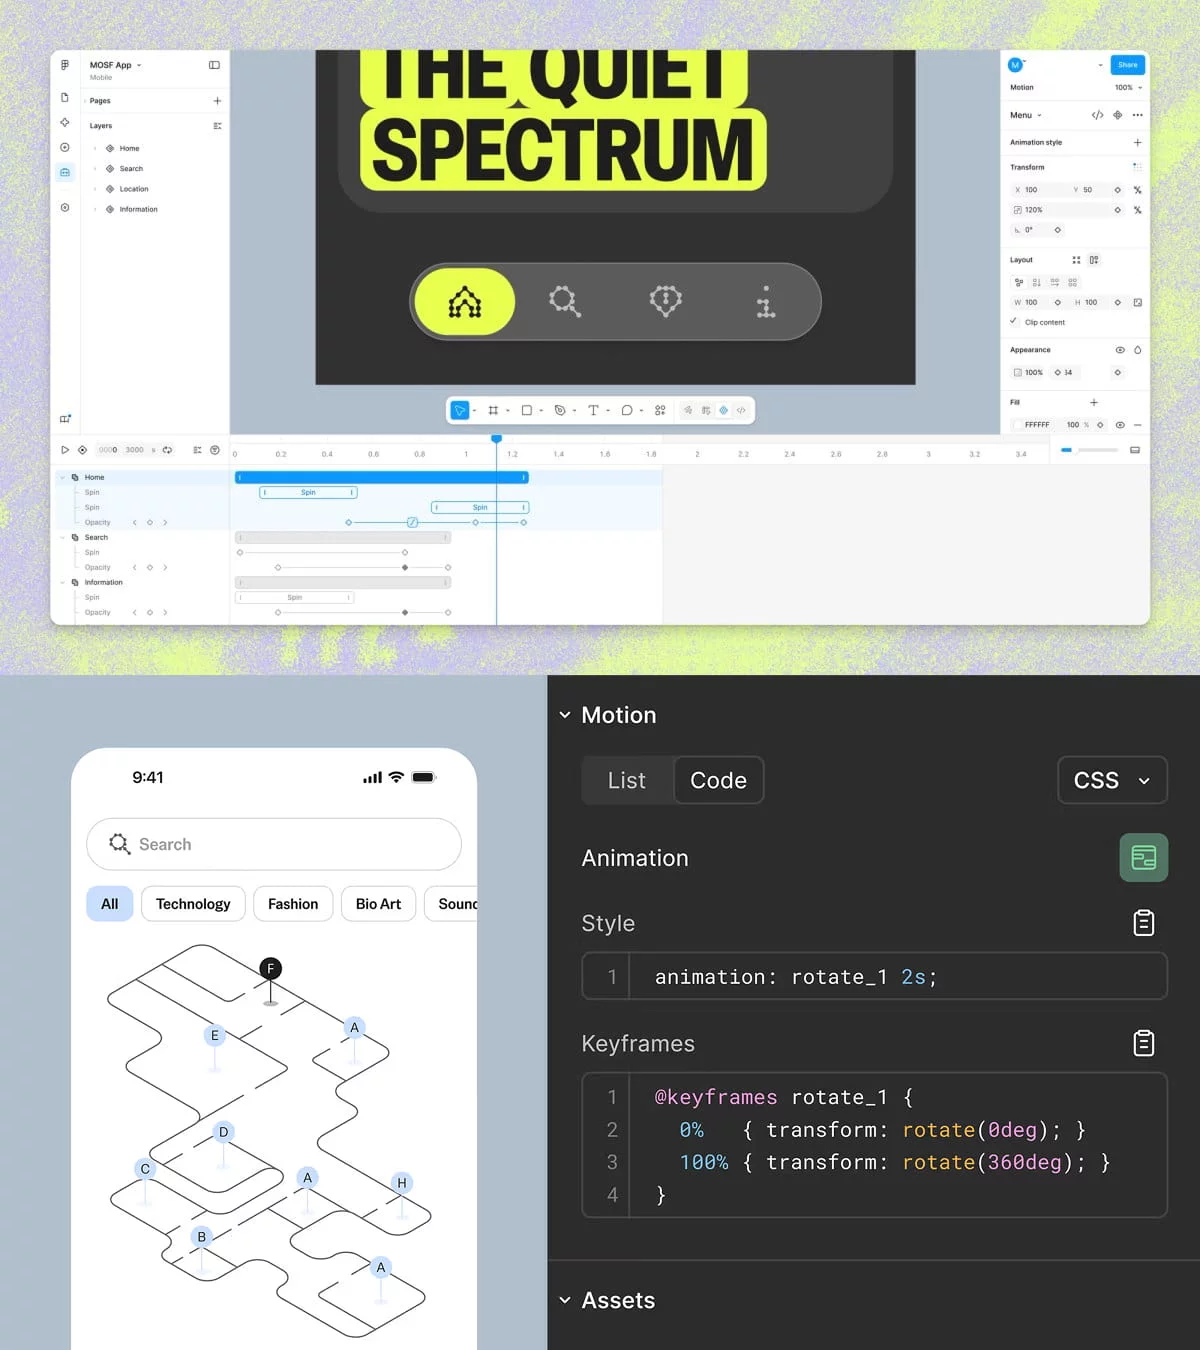Copy the Keyframes code with clipboard icon
The image size is (1200, 1350).
point(1144,1043)
